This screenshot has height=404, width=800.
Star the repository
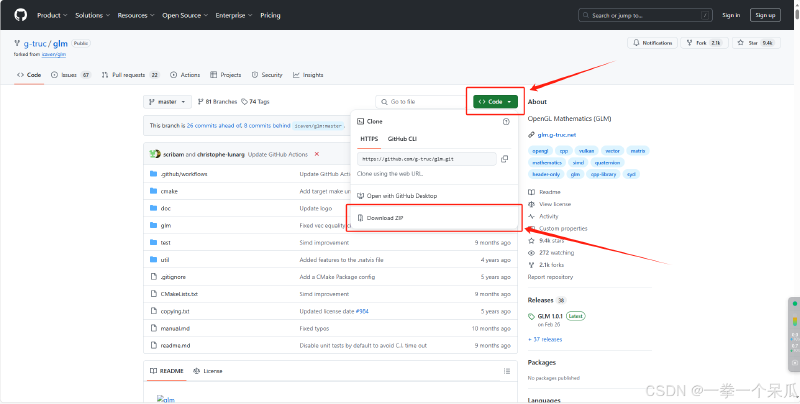point(756,43)
